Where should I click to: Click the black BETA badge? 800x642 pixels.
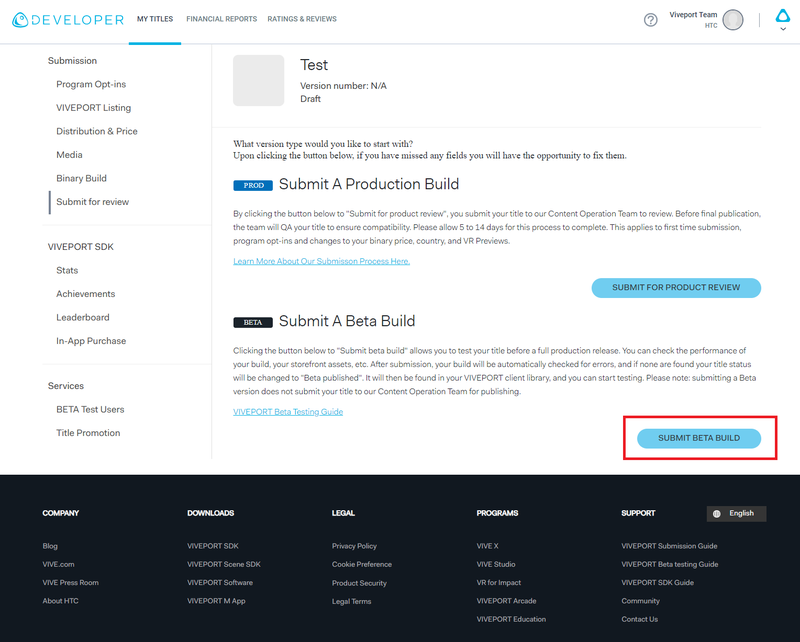[x=253, y=323]
